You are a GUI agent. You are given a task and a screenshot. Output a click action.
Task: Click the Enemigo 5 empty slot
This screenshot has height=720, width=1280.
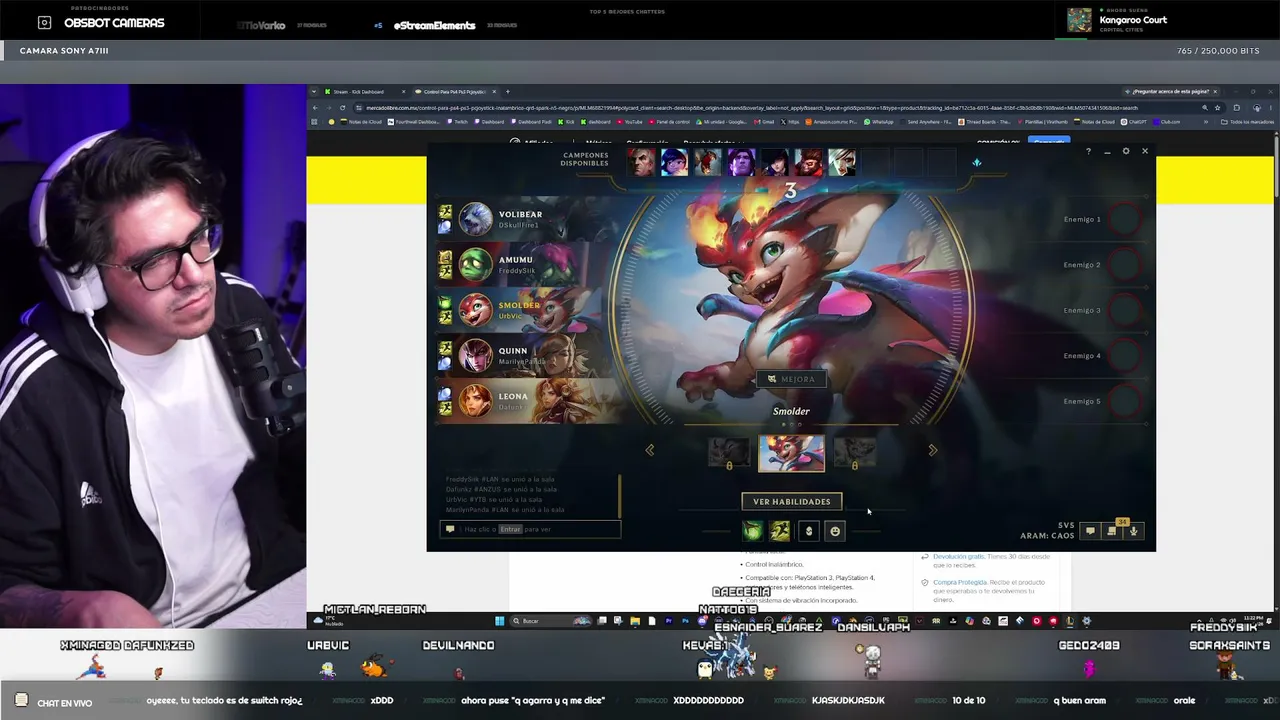click(x=1124, y=401)
